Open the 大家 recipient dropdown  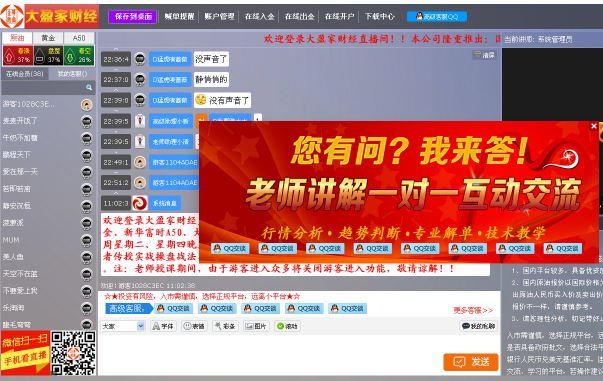pos(123,326)
